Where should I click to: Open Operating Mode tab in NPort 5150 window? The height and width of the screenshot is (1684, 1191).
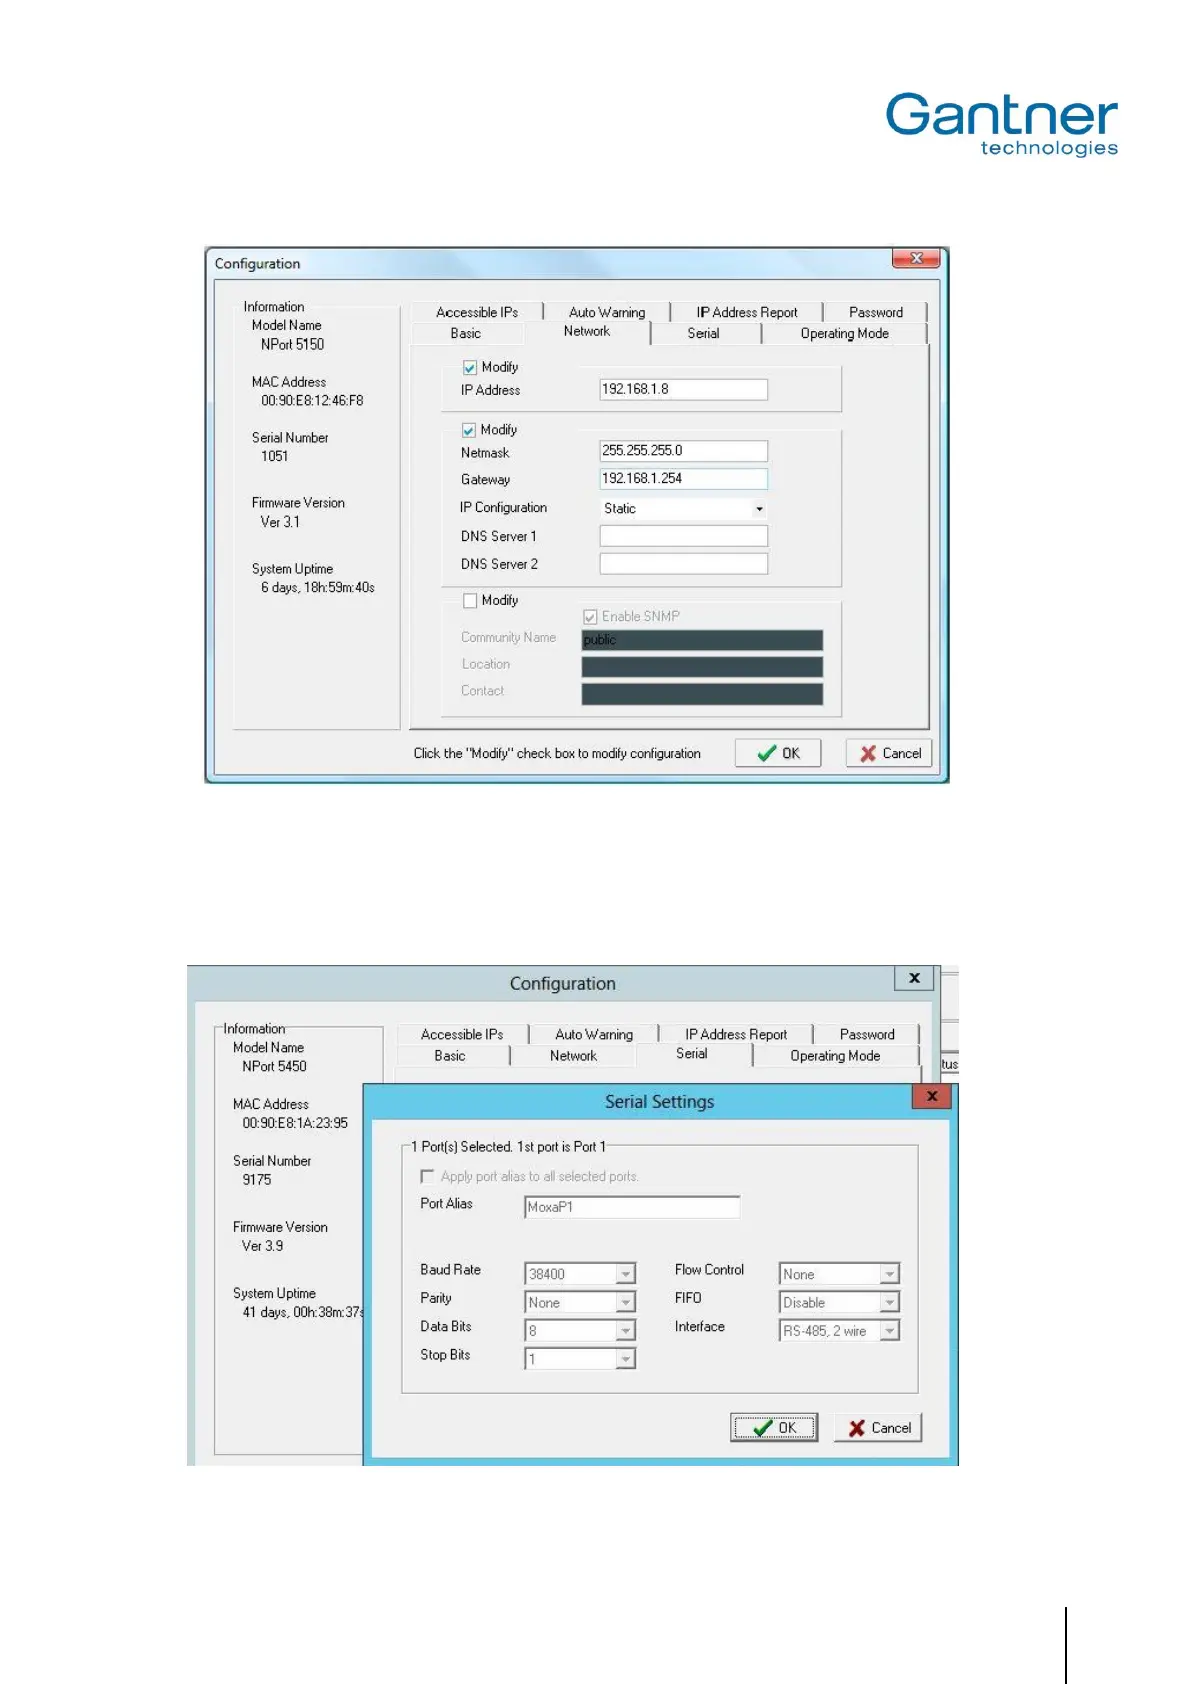845,333
